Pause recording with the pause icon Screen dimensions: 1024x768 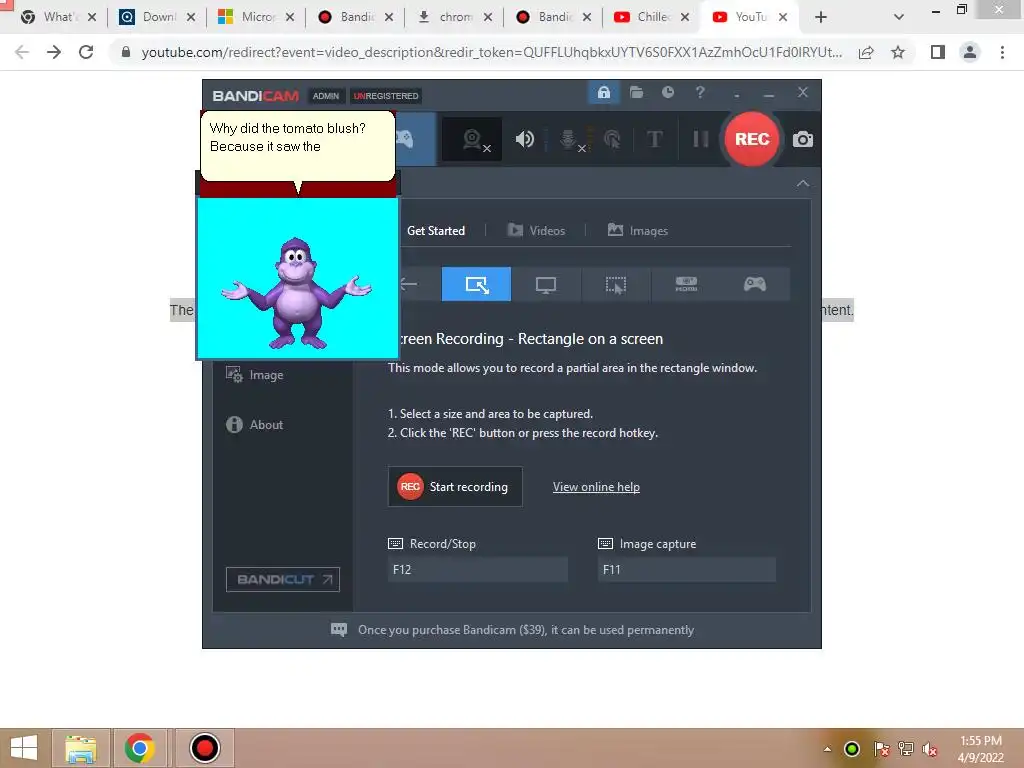click(700, 139)
